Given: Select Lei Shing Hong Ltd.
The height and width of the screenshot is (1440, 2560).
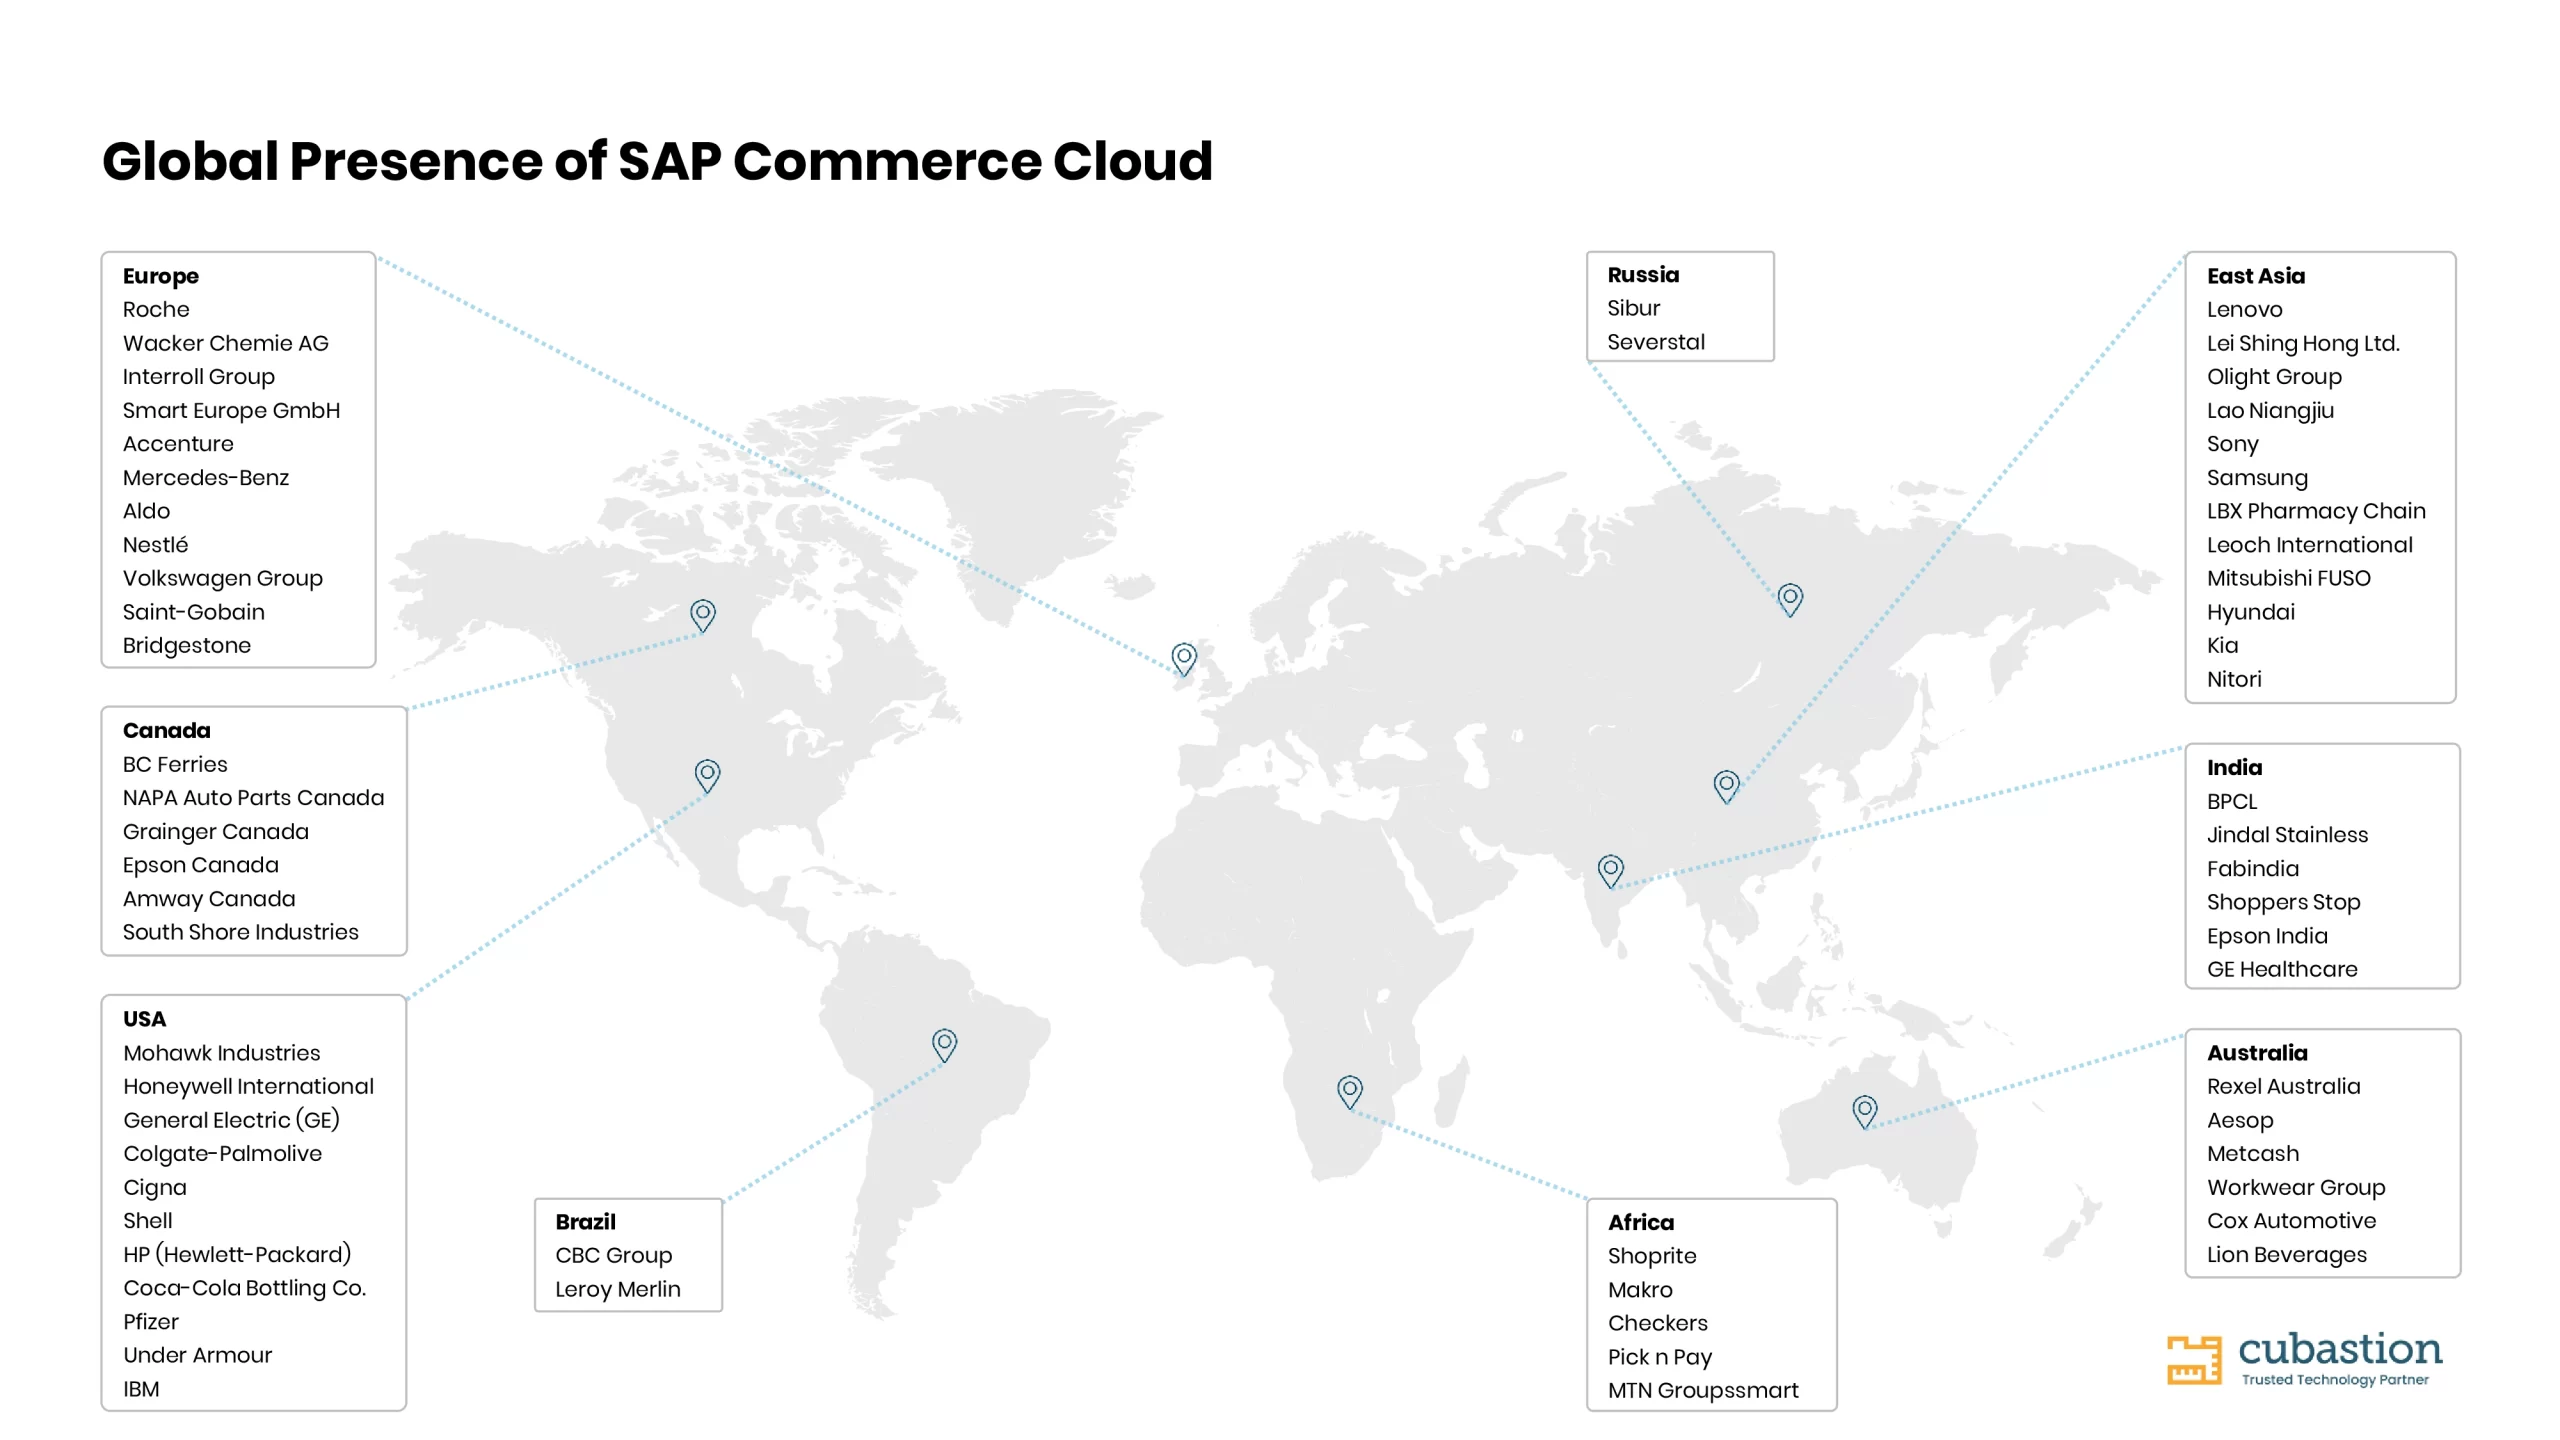Looking at the screenshot, I should tap(2304, 343).
